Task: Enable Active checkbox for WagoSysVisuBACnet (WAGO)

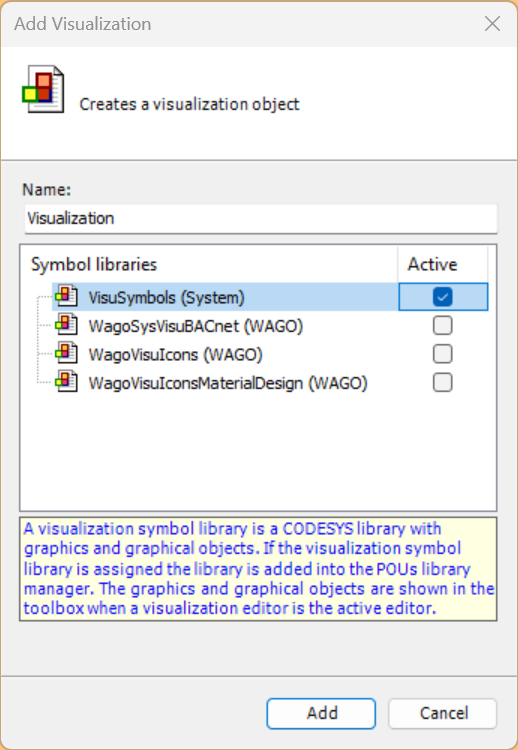Action: click(442, 325)
